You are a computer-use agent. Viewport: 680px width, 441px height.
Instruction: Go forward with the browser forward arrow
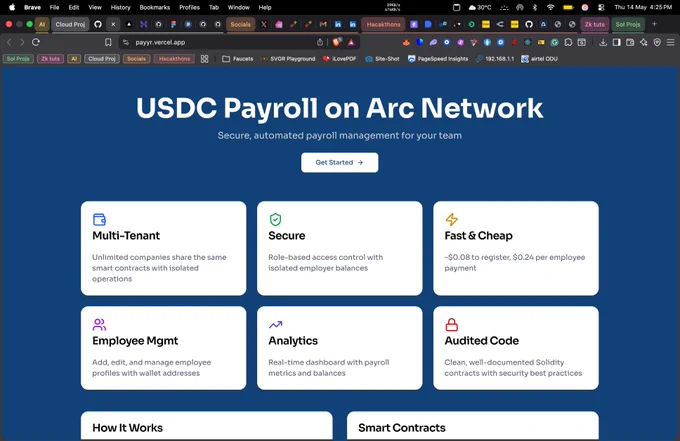(22, 42)
